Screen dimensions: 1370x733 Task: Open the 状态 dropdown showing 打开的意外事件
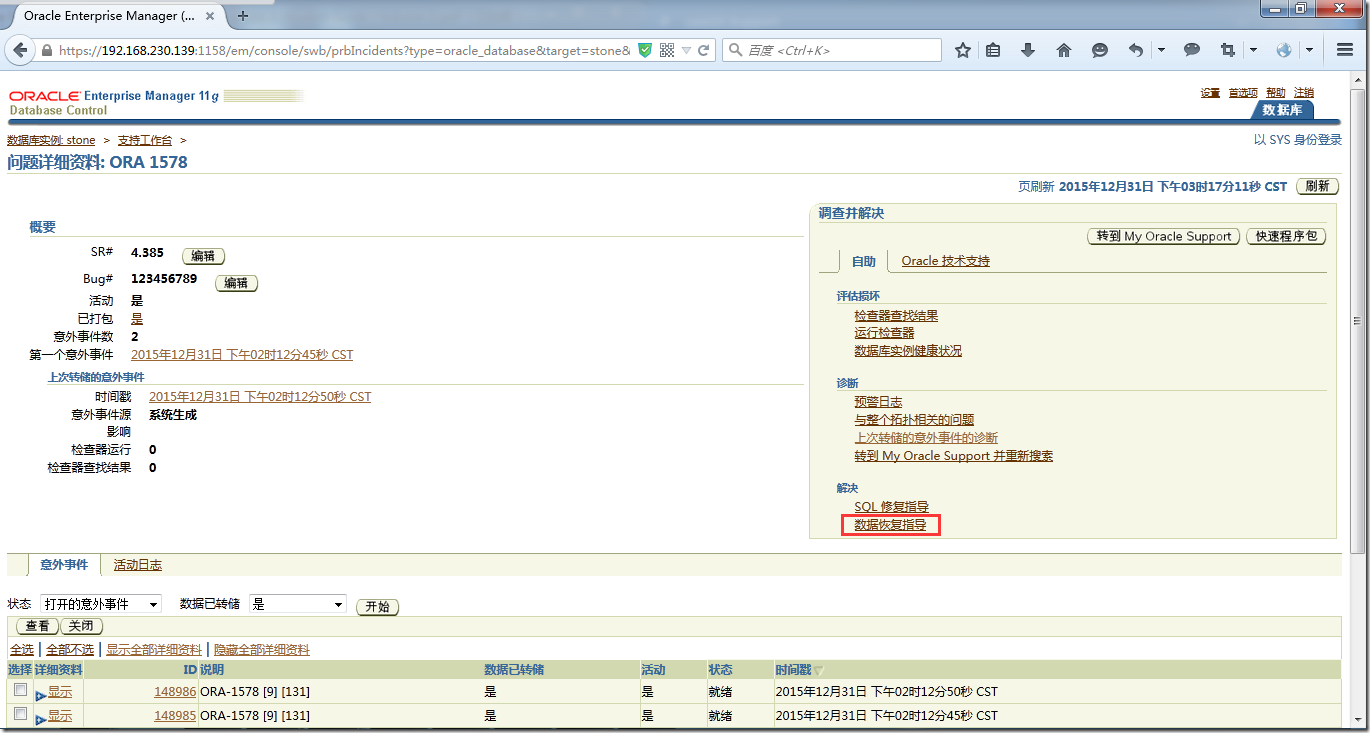pos(100,604)
